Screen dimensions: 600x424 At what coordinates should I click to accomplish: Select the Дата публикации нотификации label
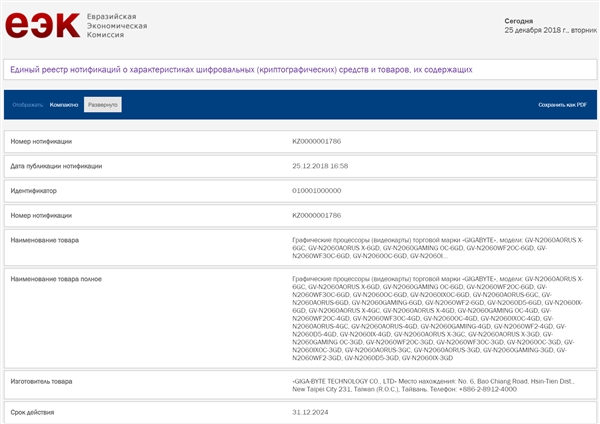pos(56,166)
